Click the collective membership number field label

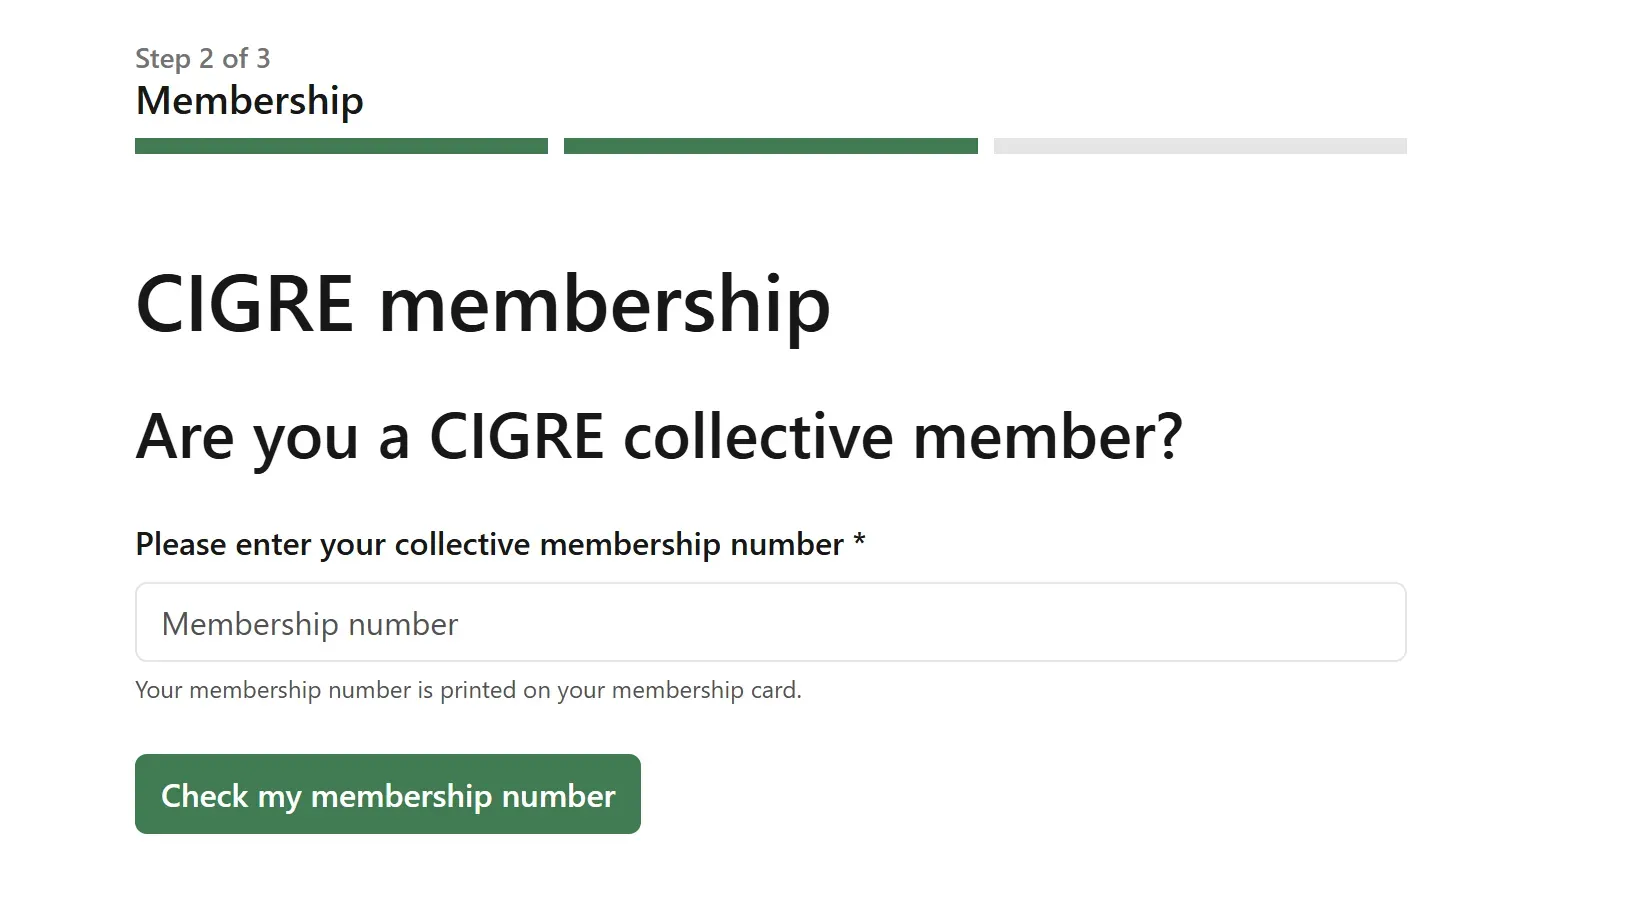click(x=490, y=545)
